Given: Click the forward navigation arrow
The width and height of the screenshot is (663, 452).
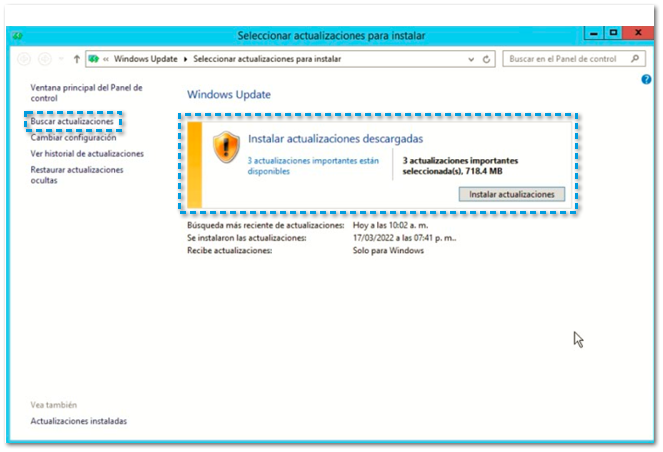Looking at the screenshot, I should point(45,59).
